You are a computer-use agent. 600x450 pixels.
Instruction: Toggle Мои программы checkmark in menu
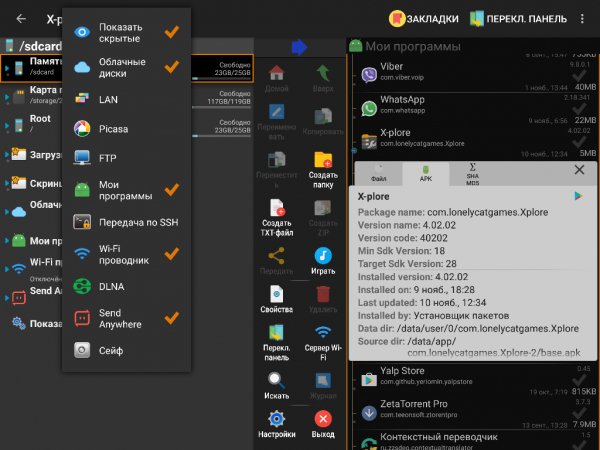click(172, 190)
